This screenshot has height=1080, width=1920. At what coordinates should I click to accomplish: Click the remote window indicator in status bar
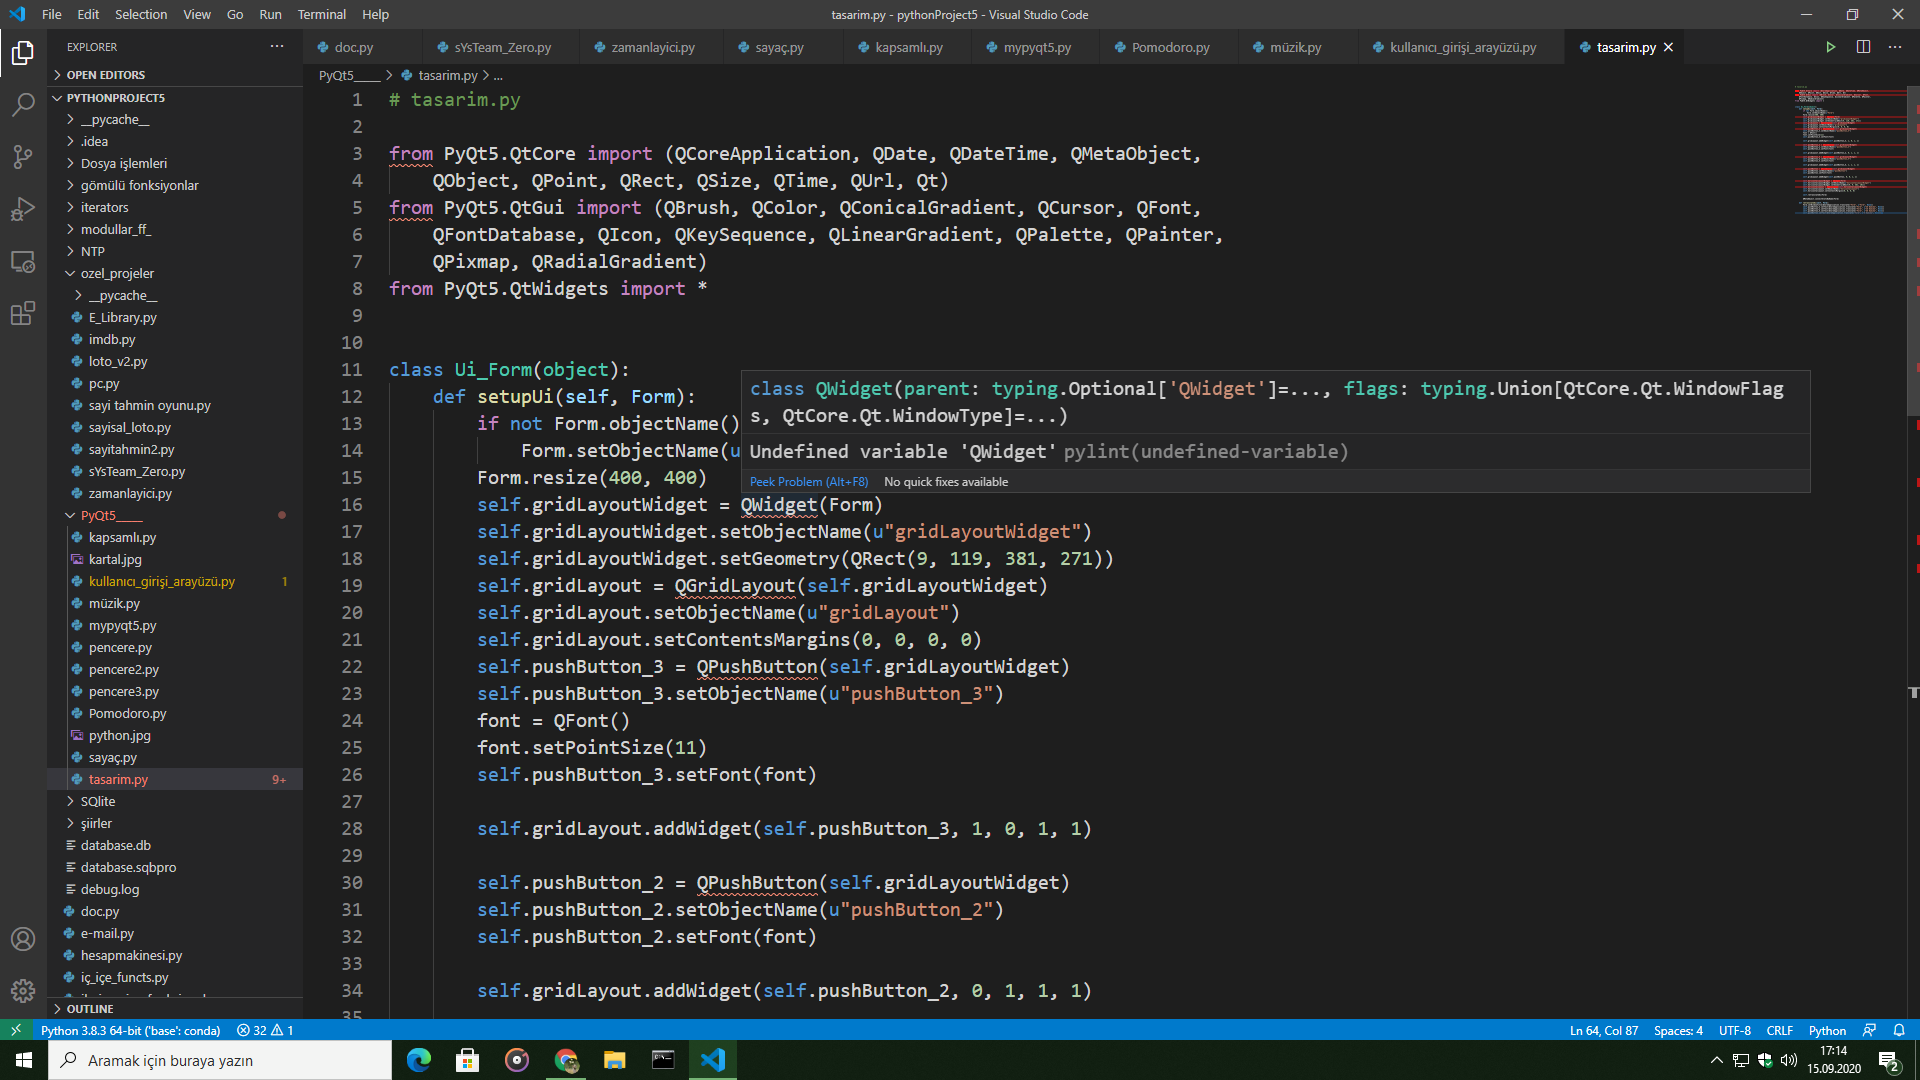coord(15,1030)
